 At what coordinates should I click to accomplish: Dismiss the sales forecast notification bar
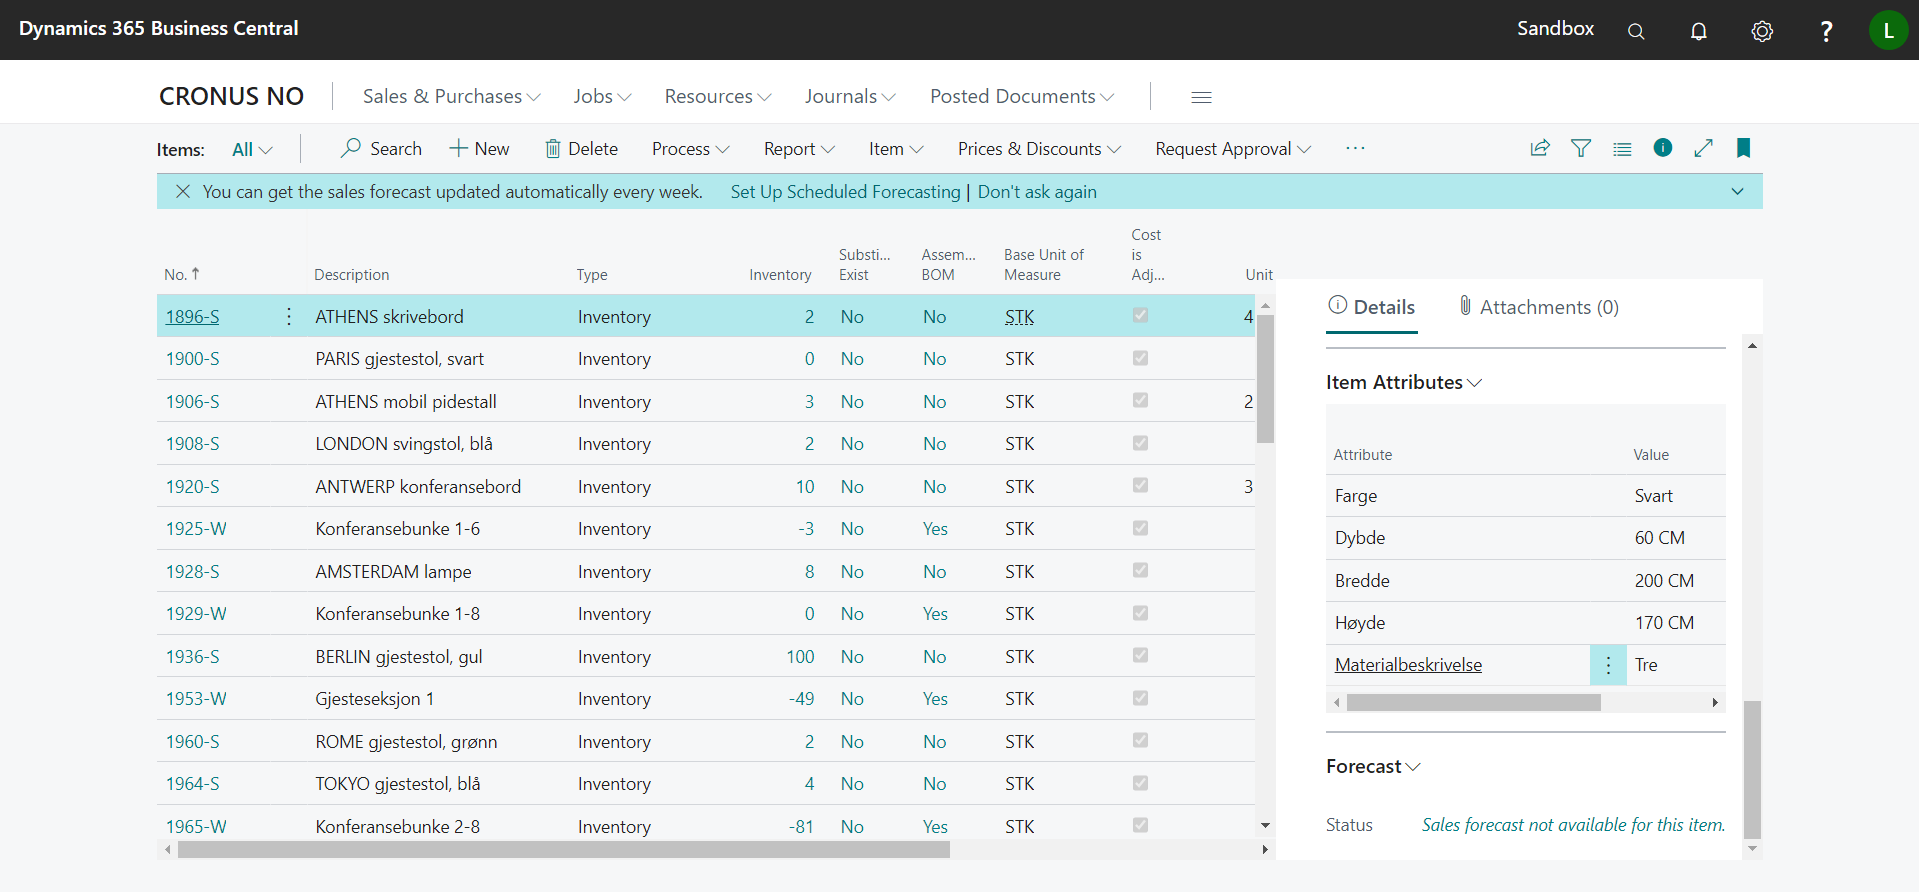click(183, 191)
